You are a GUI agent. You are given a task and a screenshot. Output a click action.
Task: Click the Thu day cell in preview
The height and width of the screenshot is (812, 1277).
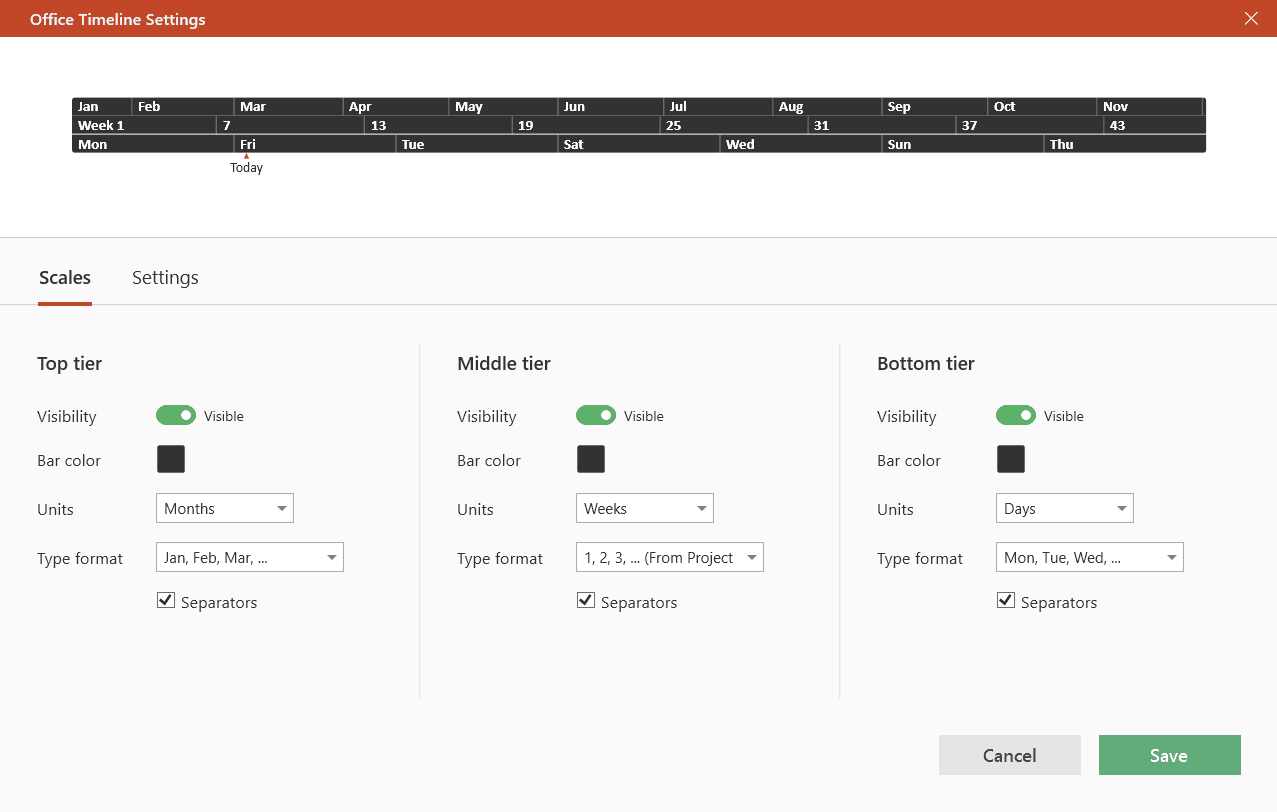click(1125, 144)
